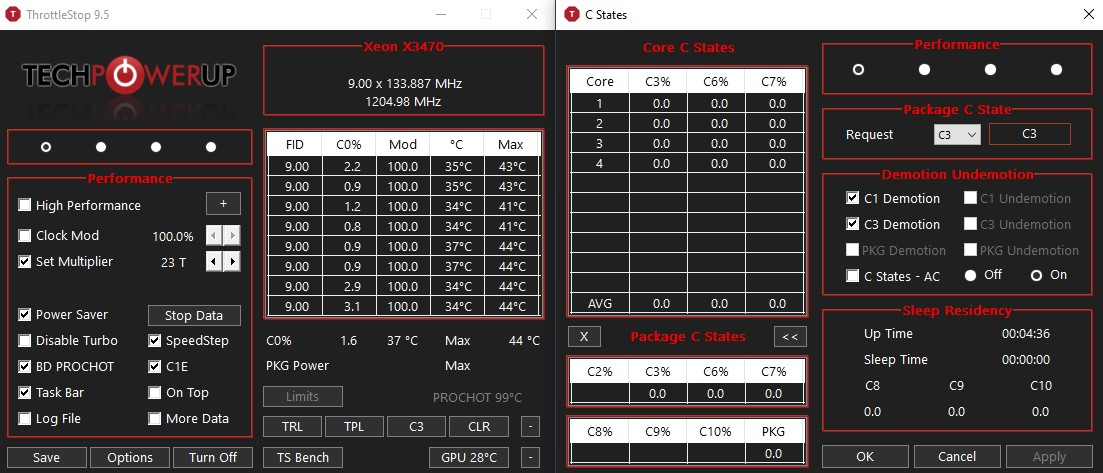
Task: Launch TS Bench
Action: 302,457
